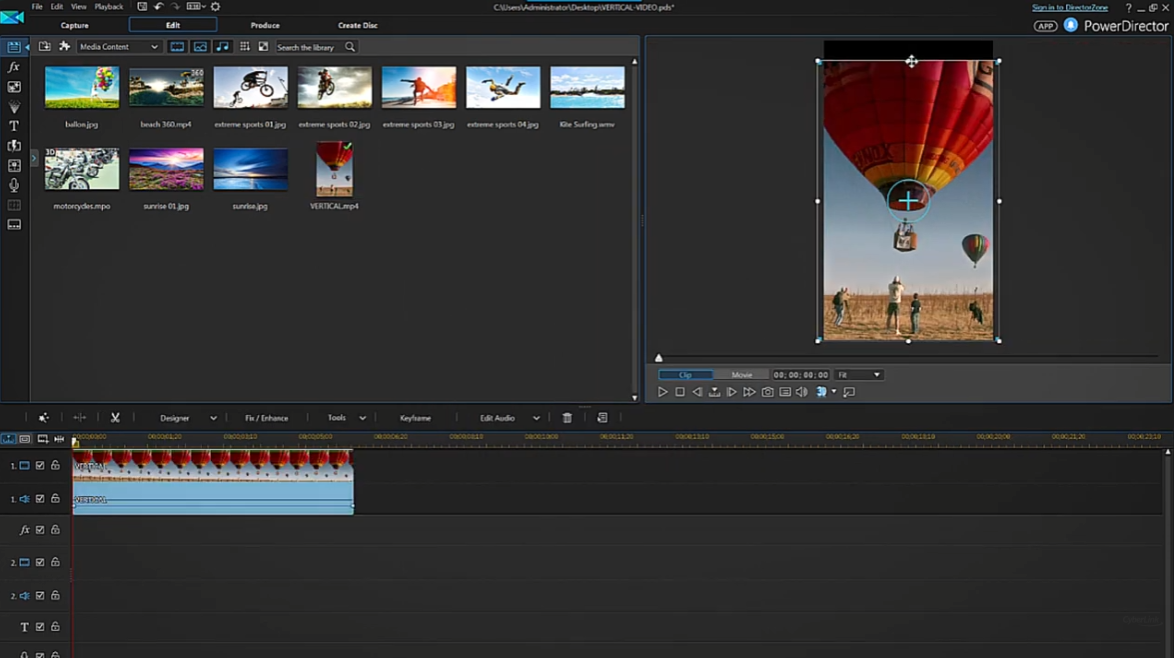Expand the Media Content dropdown
Image resolution: width=1174 pixels, height=658 pixels.
tap(119, 46)
